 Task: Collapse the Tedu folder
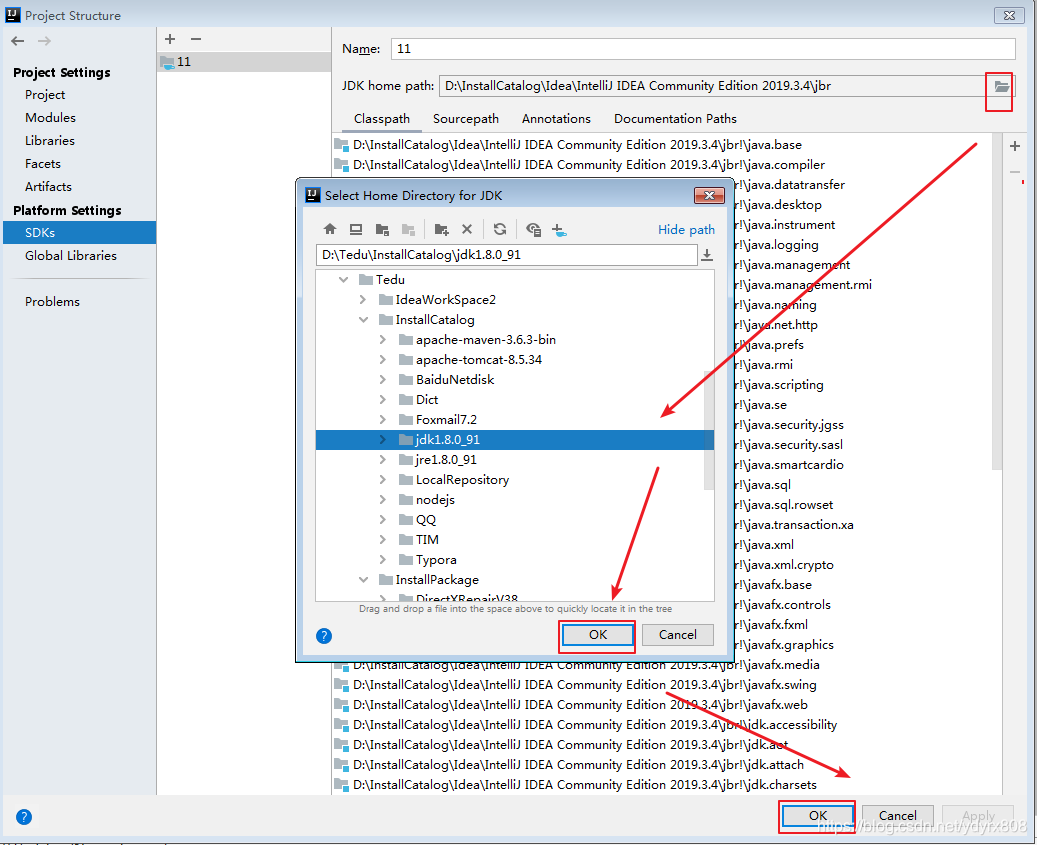(343, 280)
